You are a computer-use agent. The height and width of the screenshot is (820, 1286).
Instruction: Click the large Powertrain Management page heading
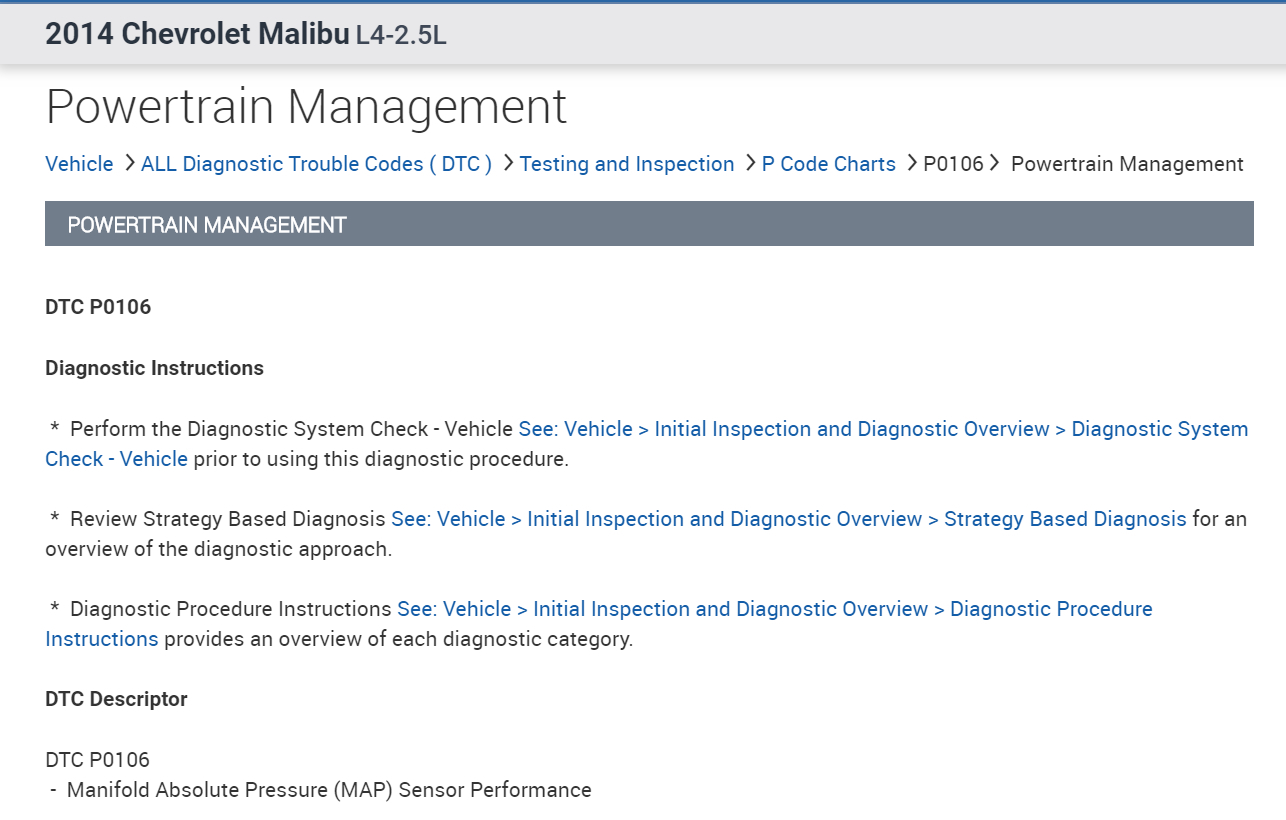click(x=306, y=106)
